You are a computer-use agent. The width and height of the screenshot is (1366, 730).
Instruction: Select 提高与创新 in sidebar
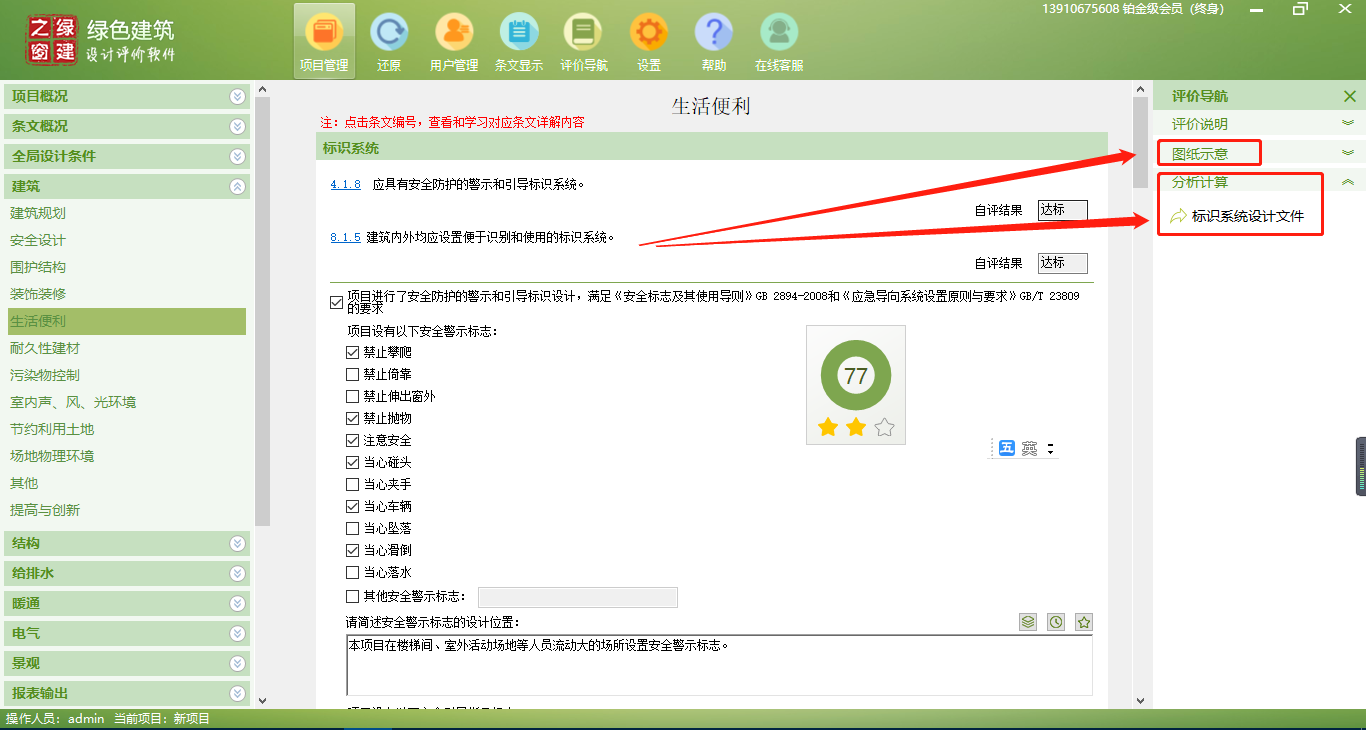coord(45,510)
